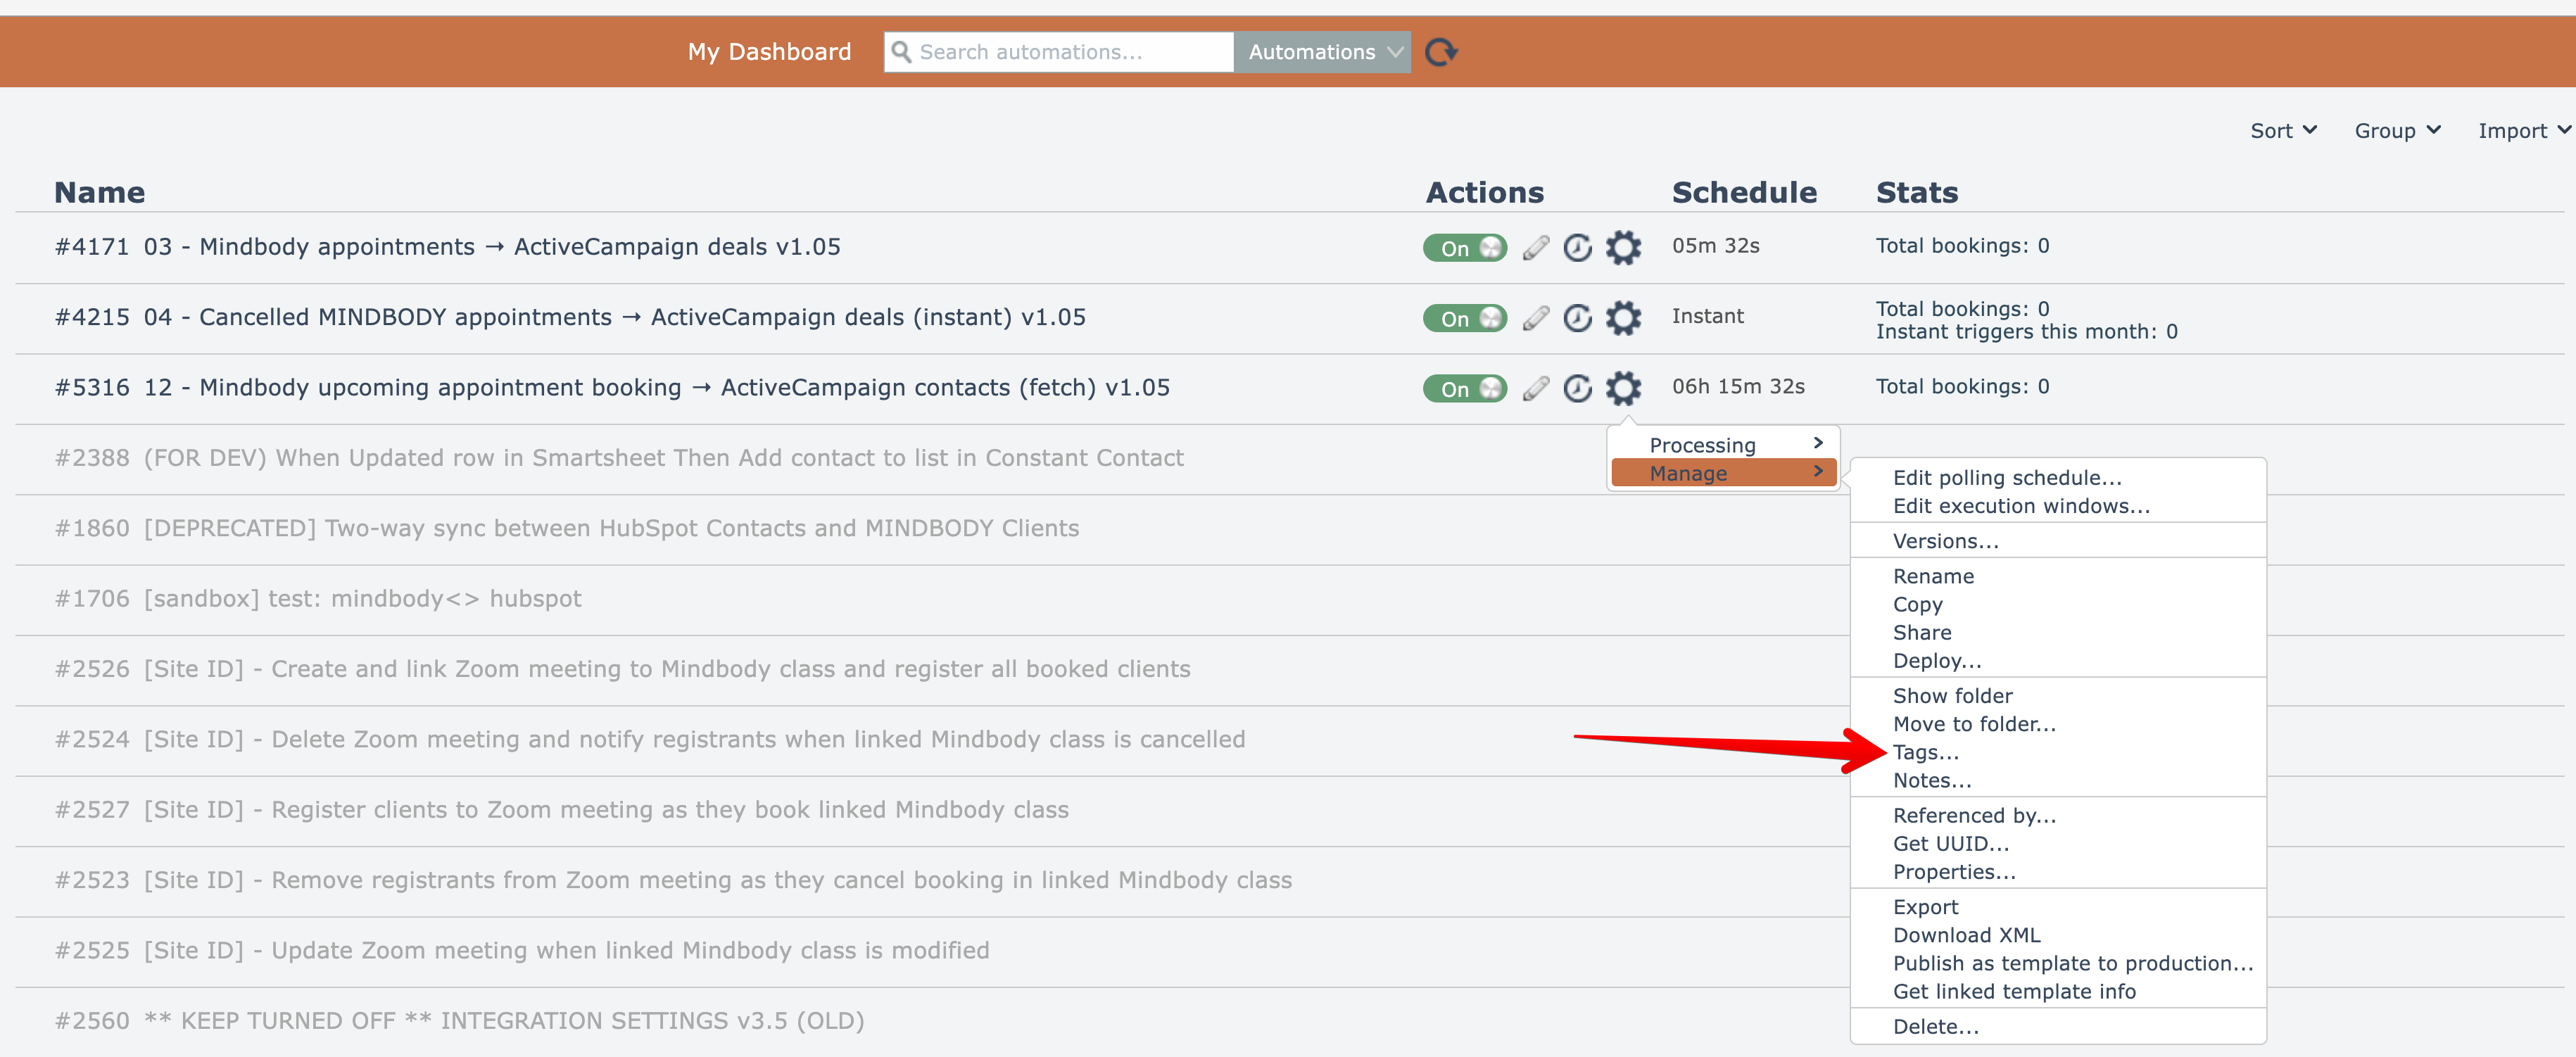2576x1057 pixels.
Task: Click gear icon for automation #4215
Action: [1623, 318]
